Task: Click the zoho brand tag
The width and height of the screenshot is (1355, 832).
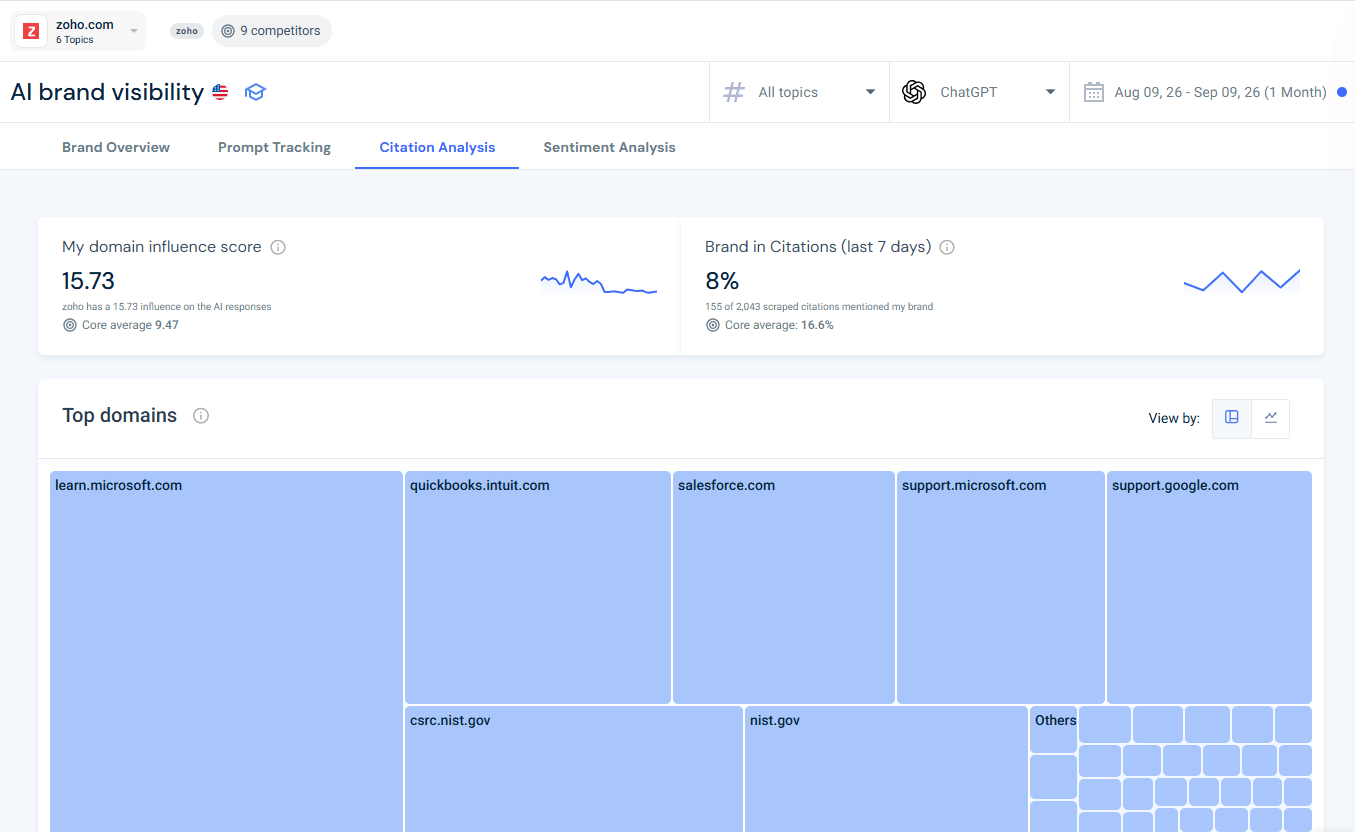Action: pos(186,31)
